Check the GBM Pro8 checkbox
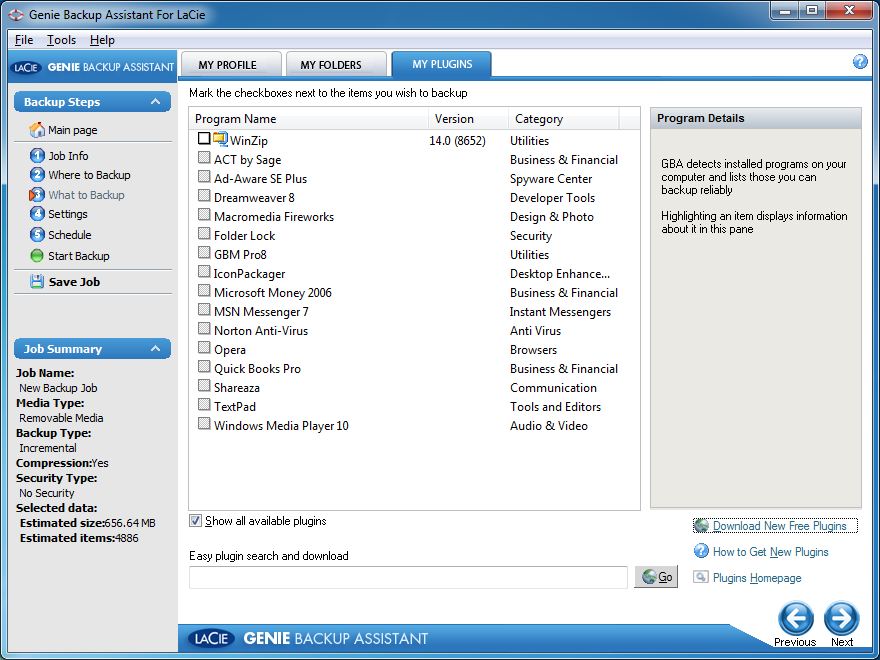Viewport: 880px width, 660px height. pos(204,253)
